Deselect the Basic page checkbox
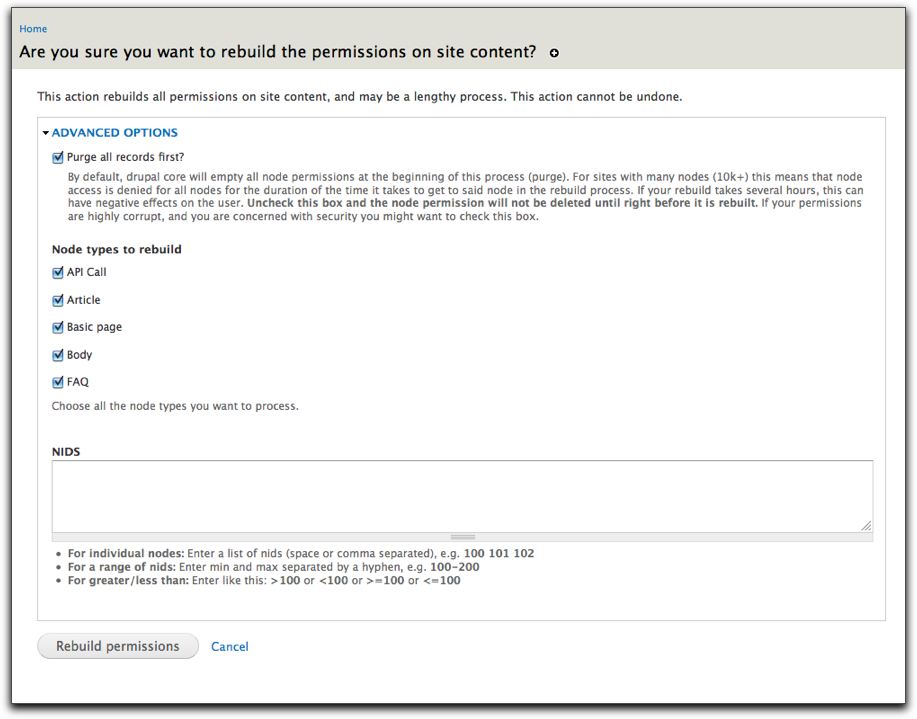Image resolution: width=917 pixels, height=719 pixels. (57, 328)
